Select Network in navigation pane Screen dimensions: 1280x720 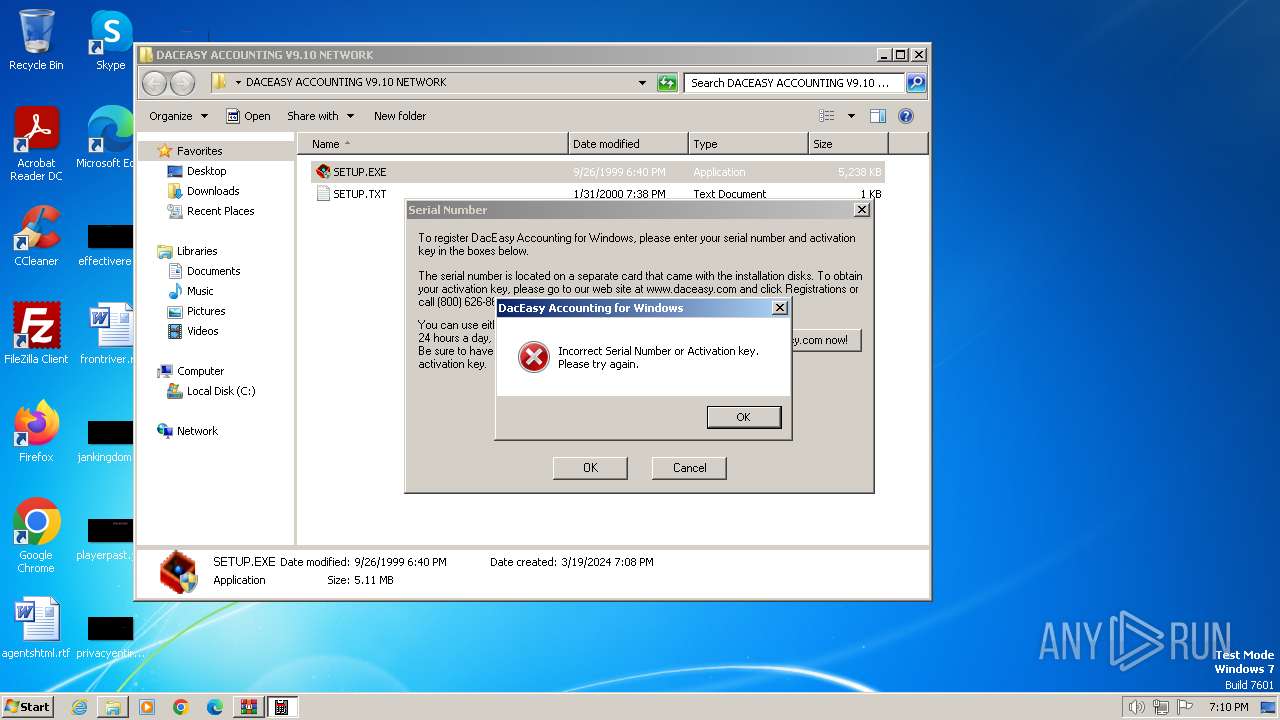tap(197, 431)
